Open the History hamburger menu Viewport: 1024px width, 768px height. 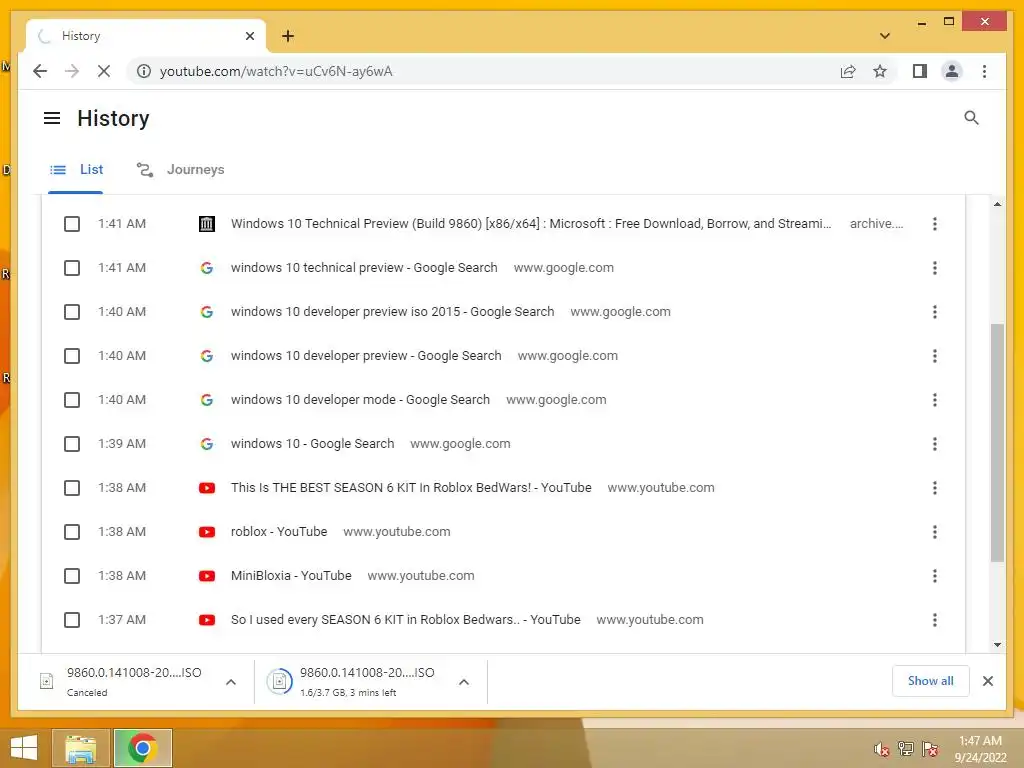pos(52,118)
